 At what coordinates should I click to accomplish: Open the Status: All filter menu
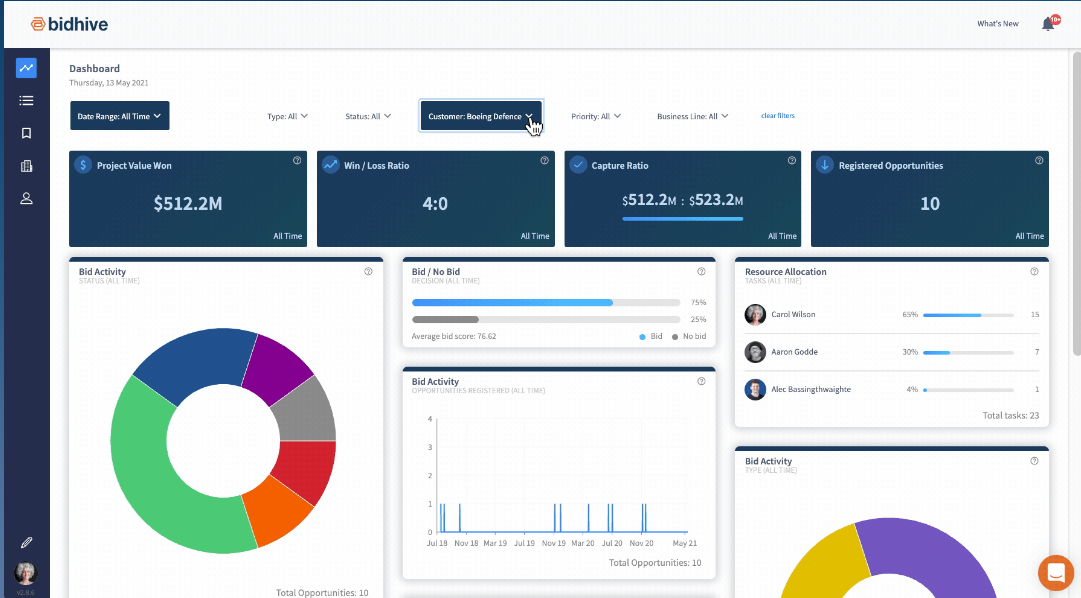click(367, 115)
